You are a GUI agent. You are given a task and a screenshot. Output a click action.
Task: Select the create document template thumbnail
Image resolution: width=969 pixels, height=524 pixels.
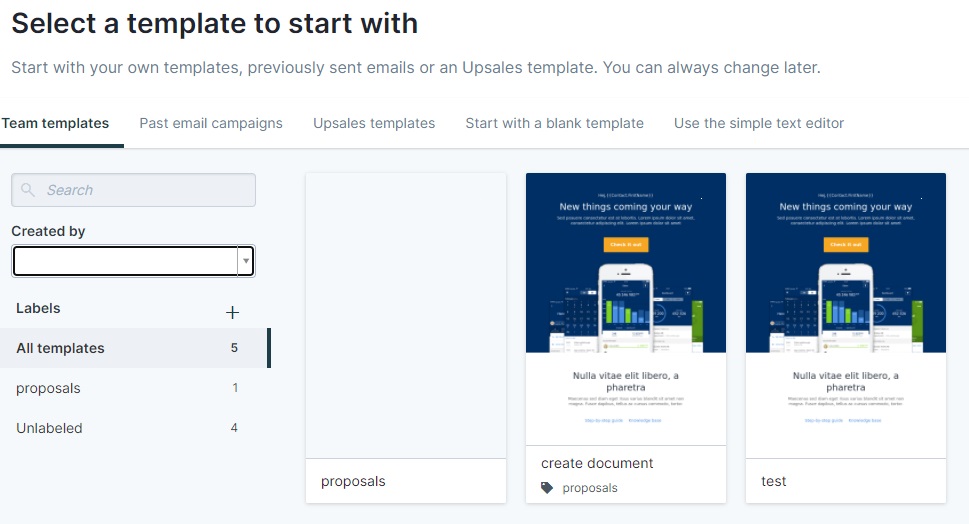click(x=626, y=309)
